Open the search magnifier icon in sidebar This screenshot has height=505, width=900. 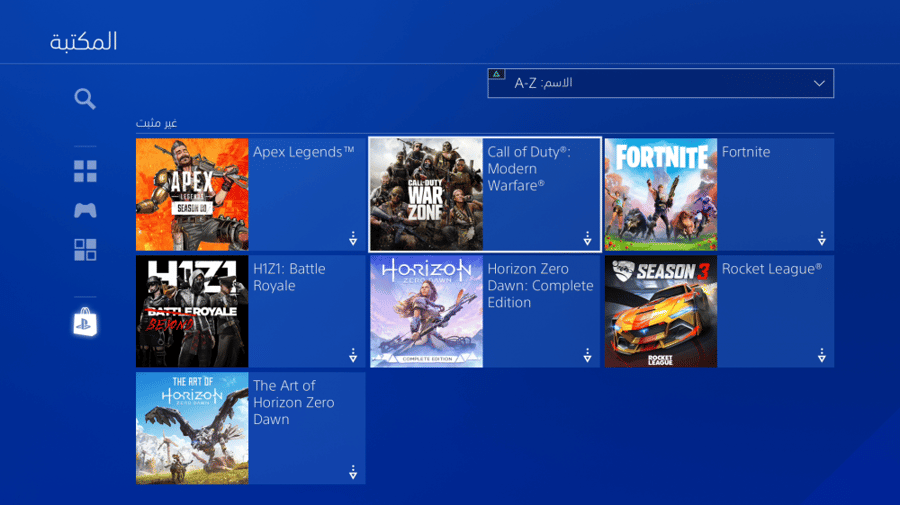(x=85, y=99)
